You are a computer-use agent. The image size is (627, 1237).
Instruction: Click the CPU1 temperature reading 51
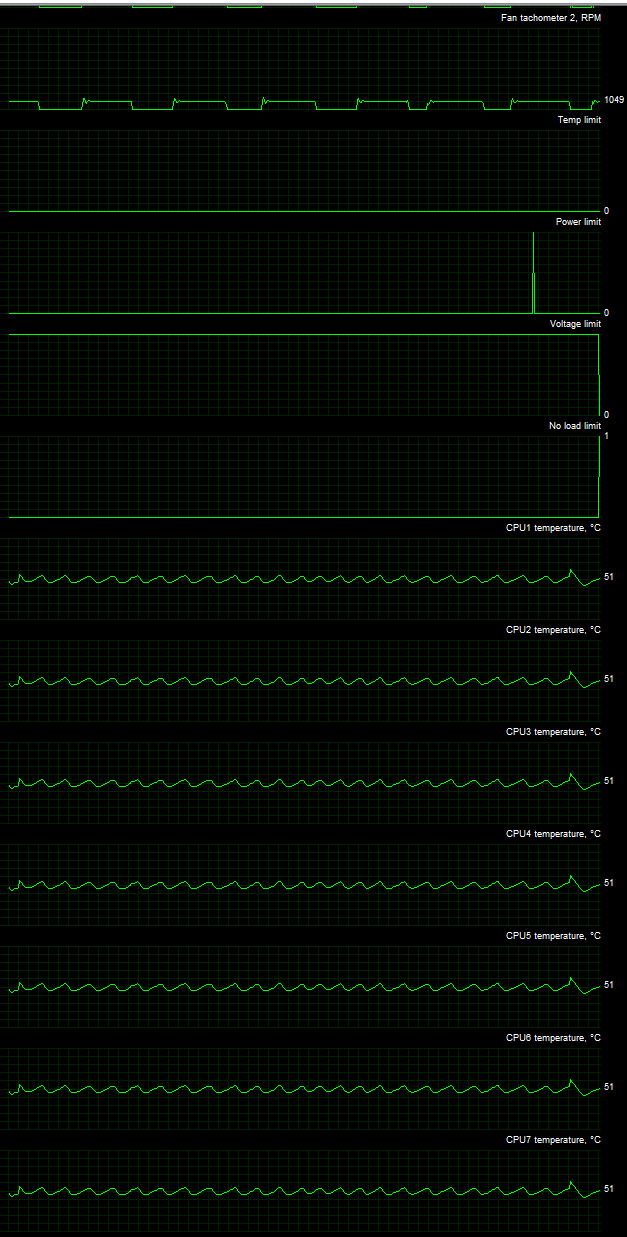(609, 577)
